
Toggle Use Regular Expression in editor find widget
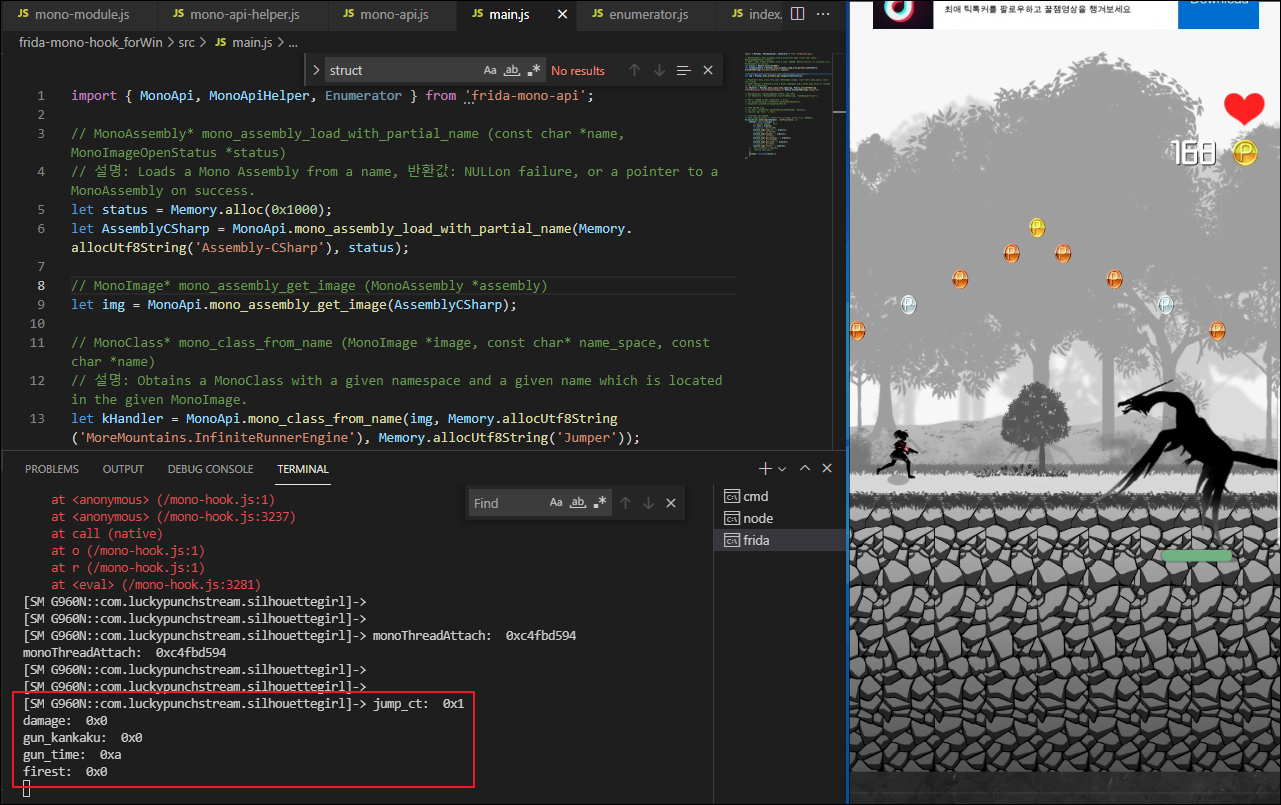tap(534, 70)
